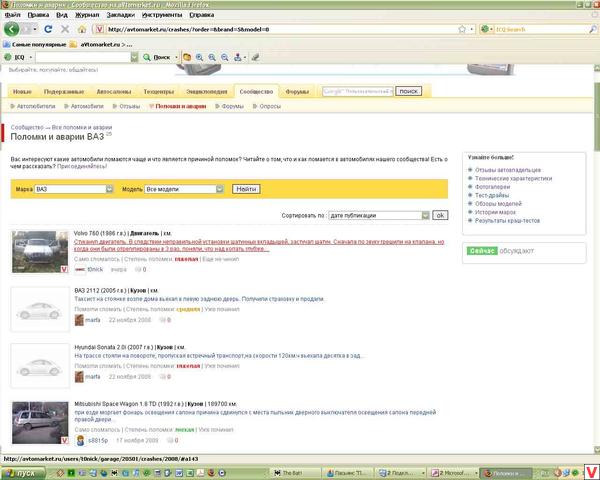Click the red V site favicon in address bar
The height and width of the screenshot is (480, 600).
click(x=99, y=29)
